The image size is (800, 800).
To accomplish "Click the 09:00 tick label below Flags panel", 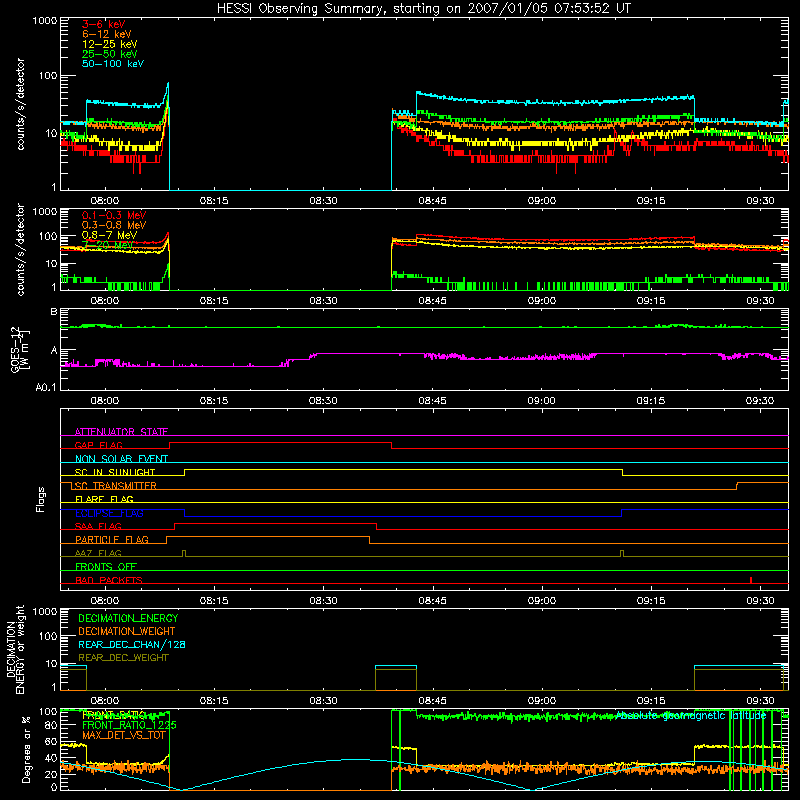I will click(541, 601).
